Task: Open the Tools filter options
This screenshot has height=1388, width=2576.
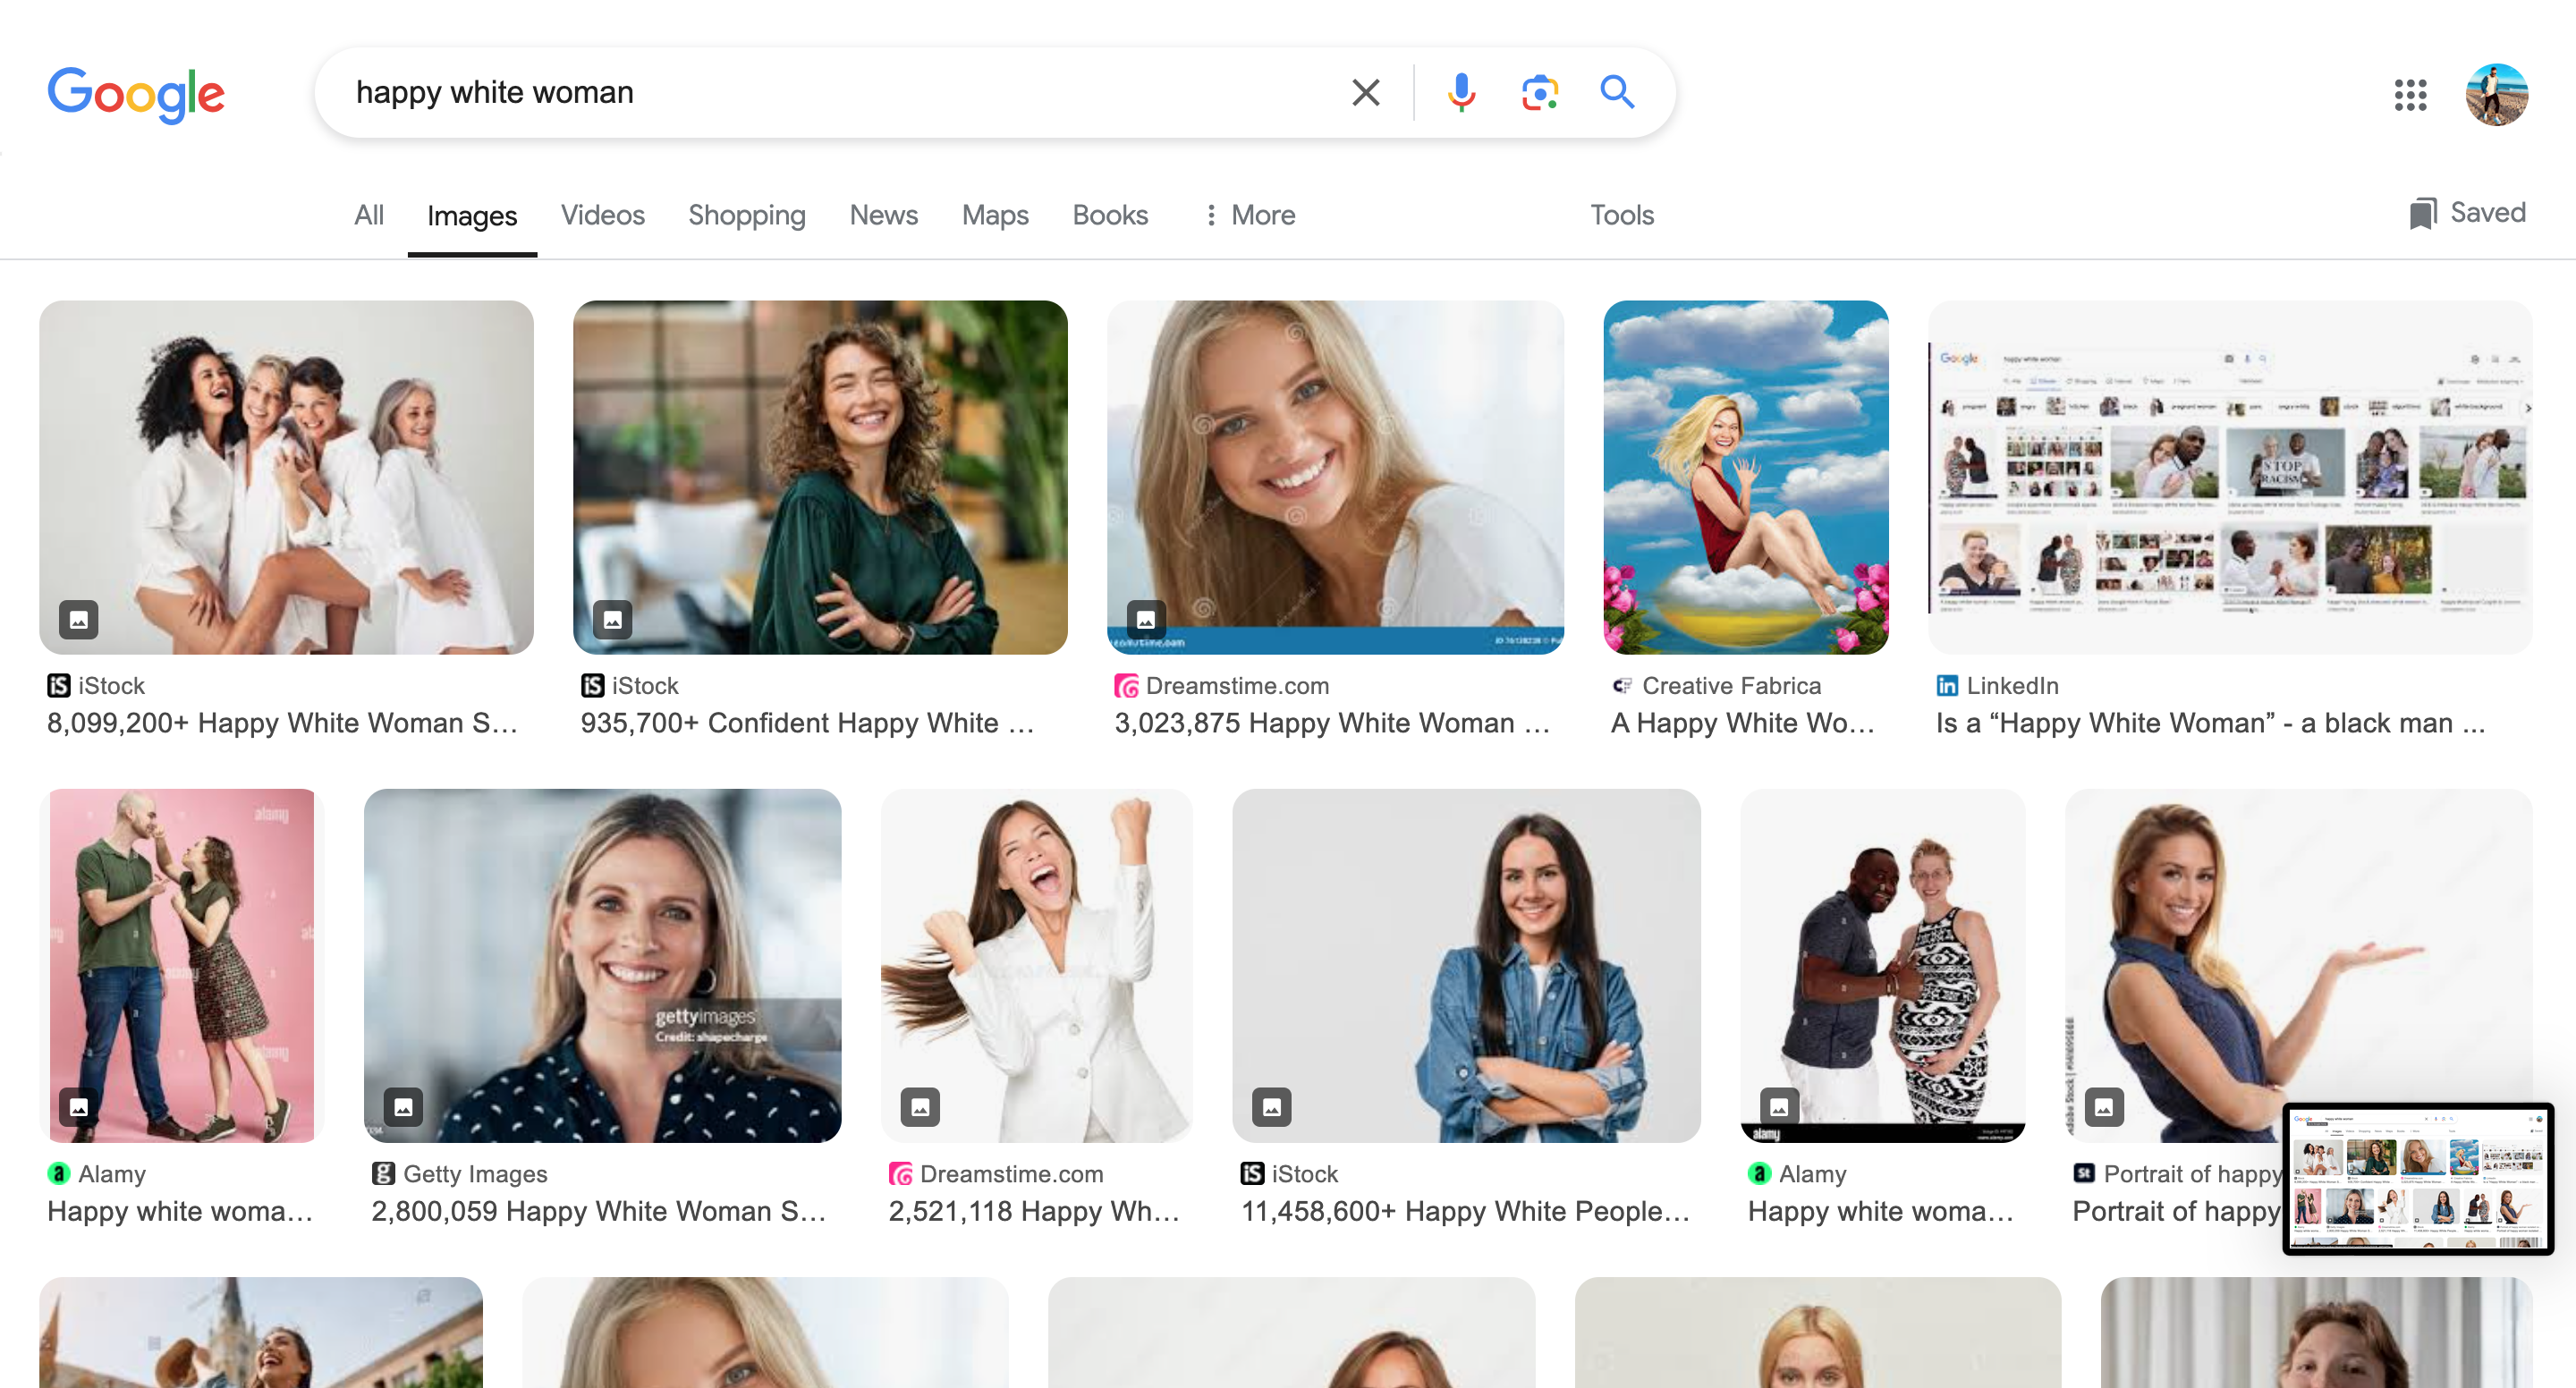Action: point(1622,215)
